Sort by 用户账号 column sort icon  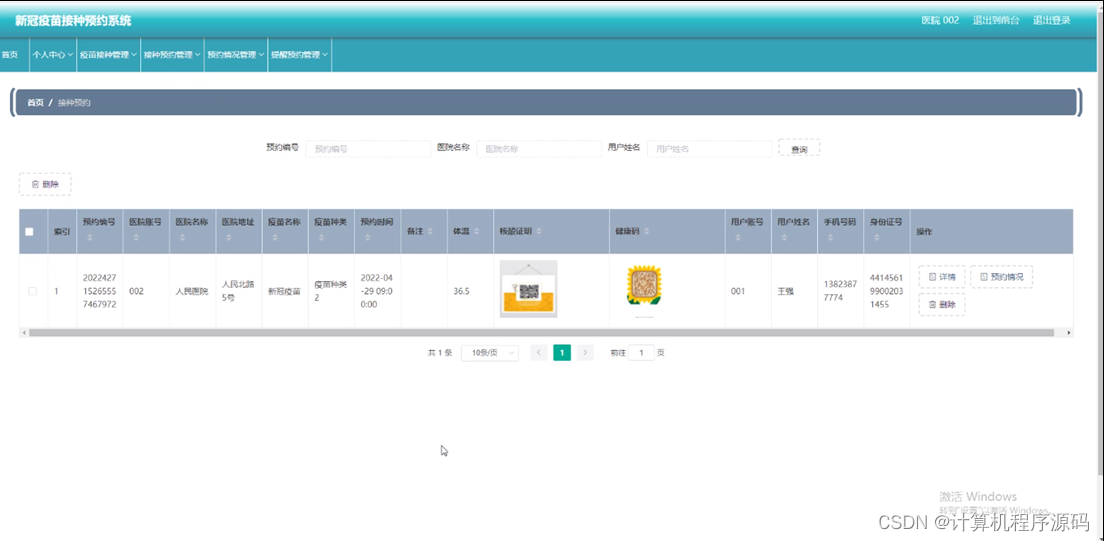(738, 238)
